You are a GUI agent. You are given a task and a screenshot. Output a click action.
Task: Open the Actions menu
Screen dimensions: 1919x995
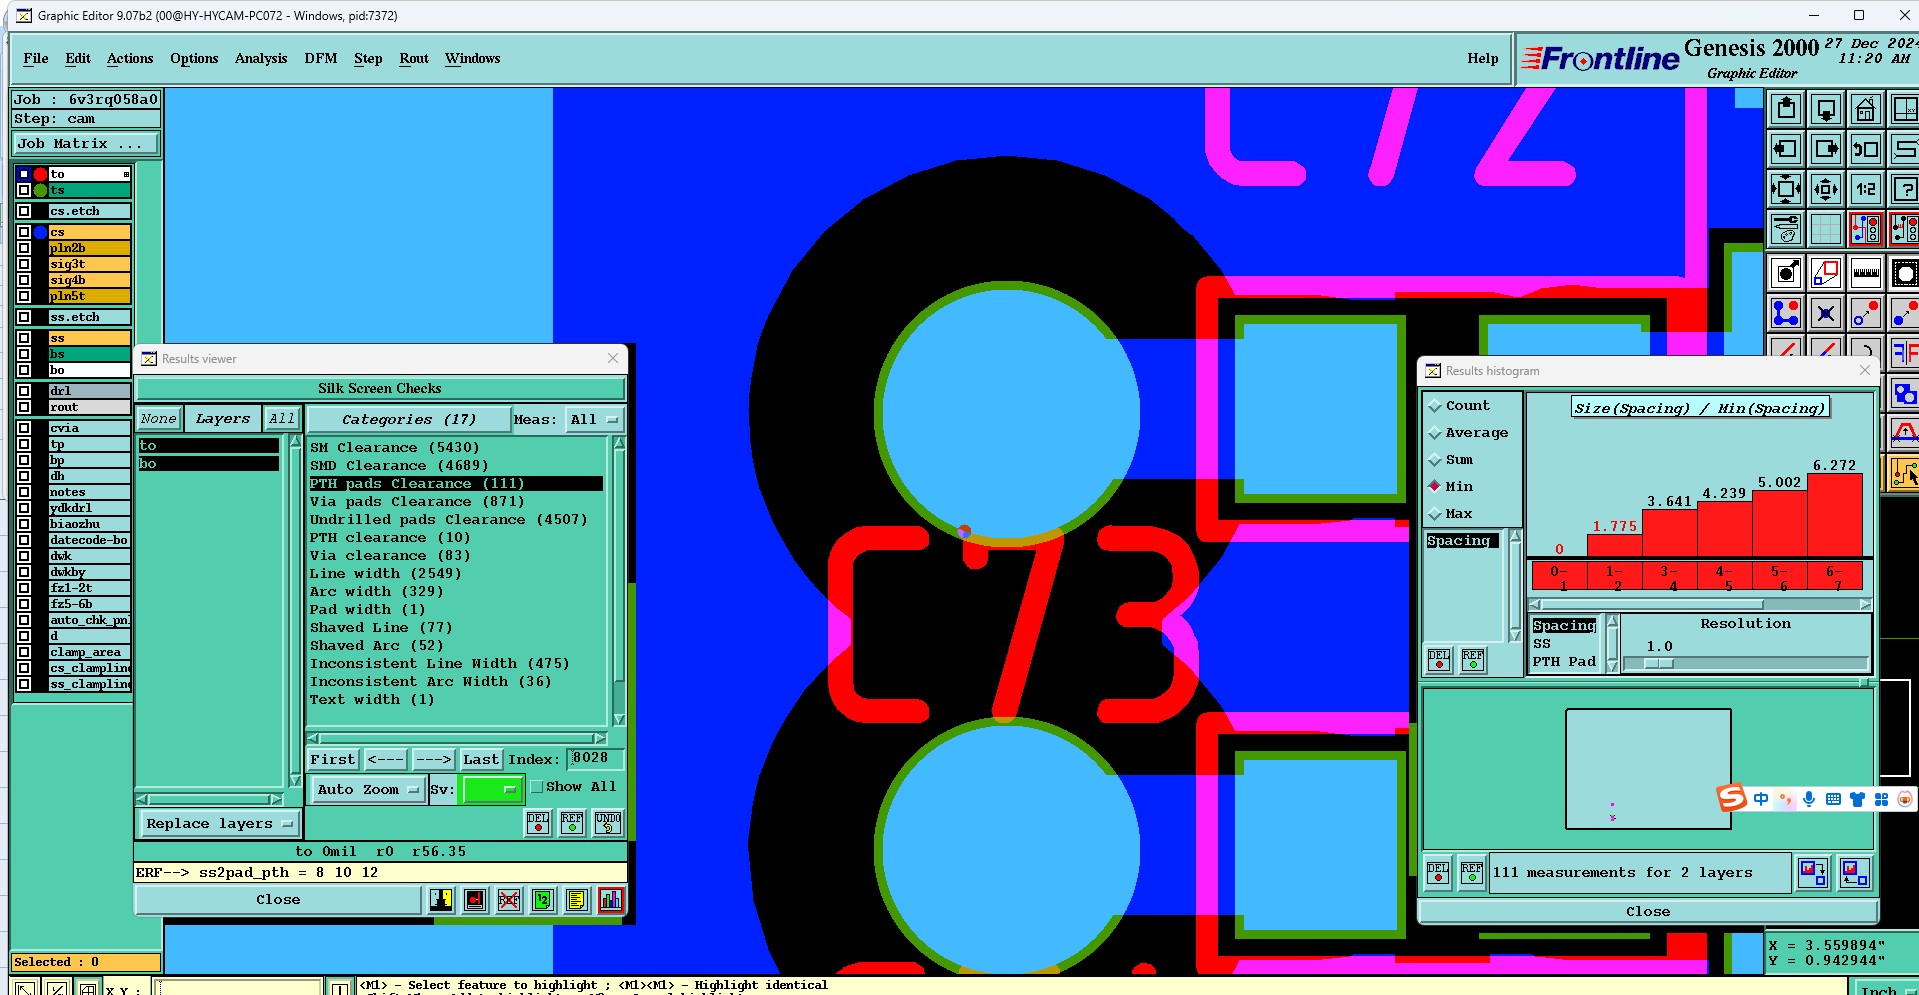130,59
